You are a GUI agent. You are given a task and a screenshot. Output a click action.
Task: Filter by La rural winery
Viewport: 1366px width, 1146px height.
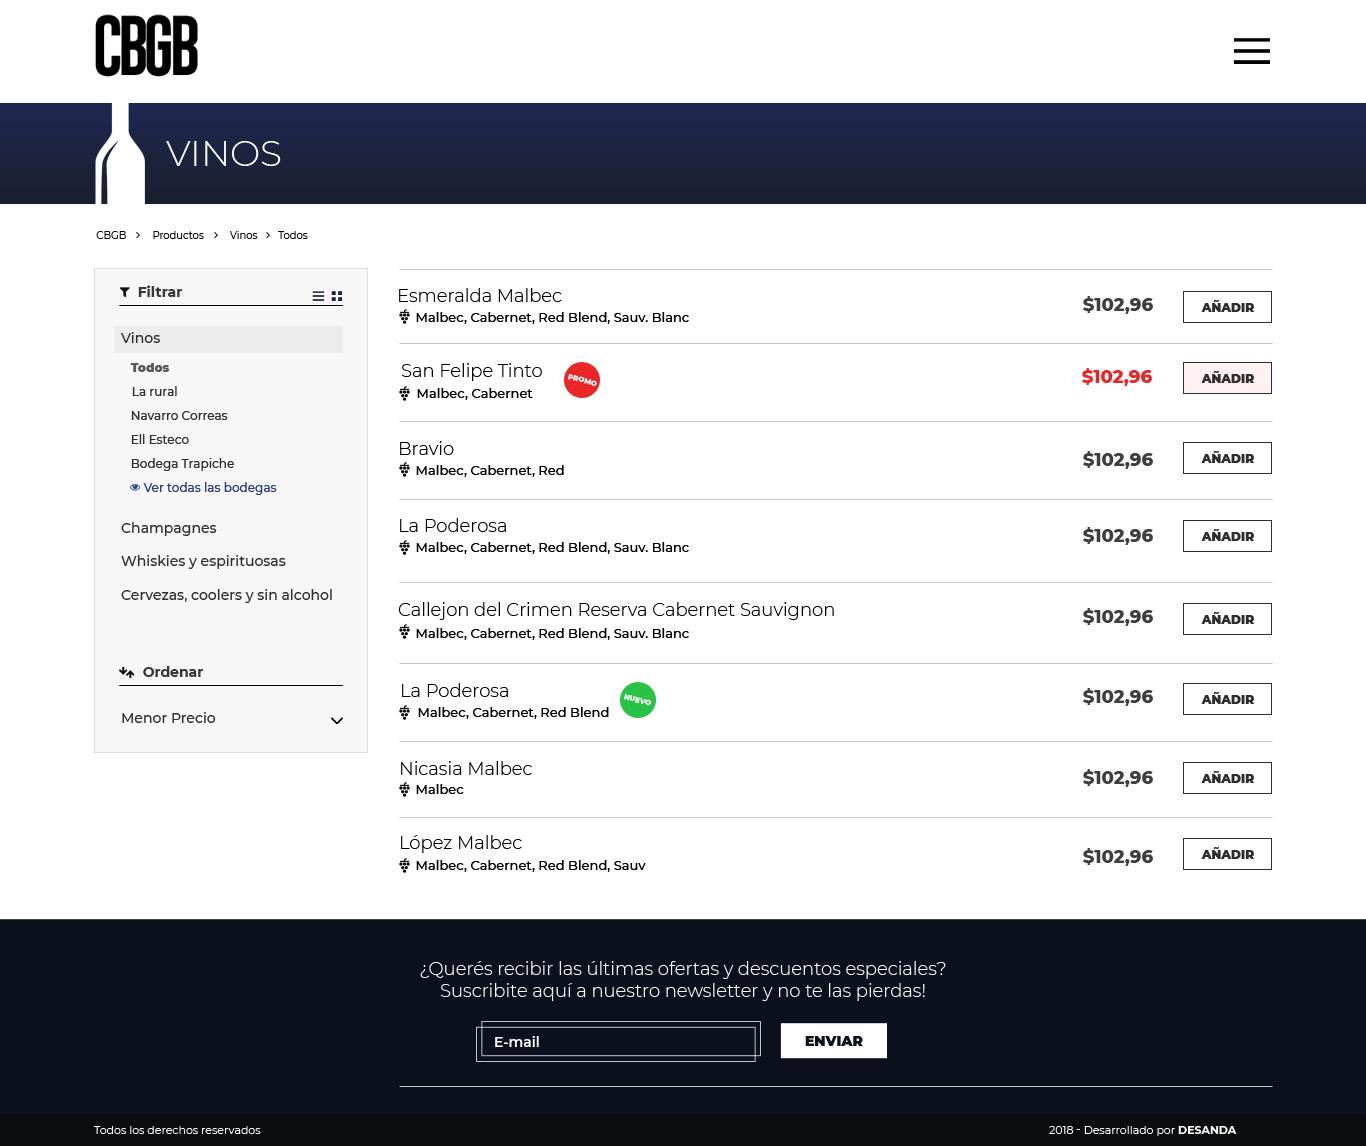click(155, 392)
